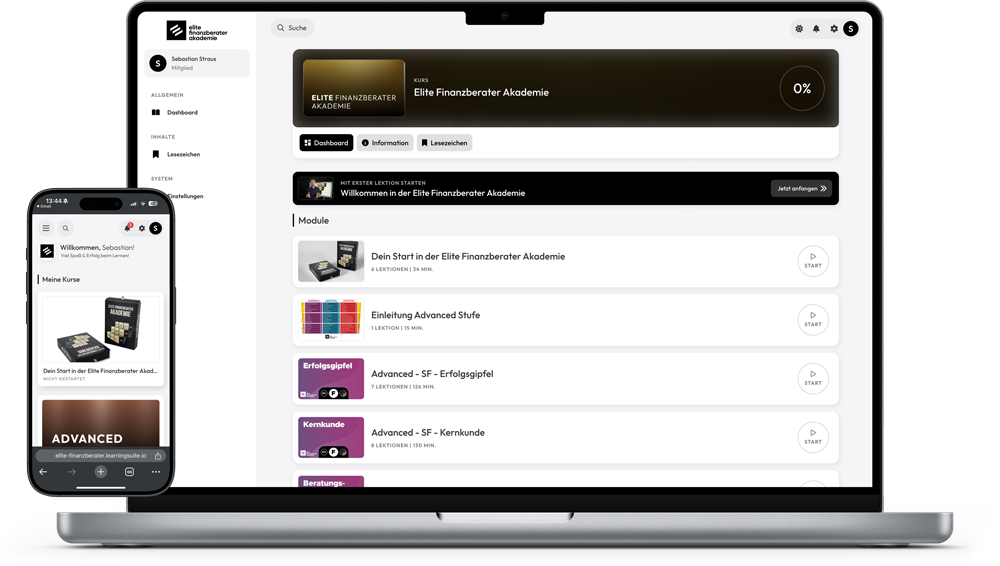The width and height of the screenshot is (1000, 566).
Task: Open the ADVANCED course card on phone
Action: 101,423
